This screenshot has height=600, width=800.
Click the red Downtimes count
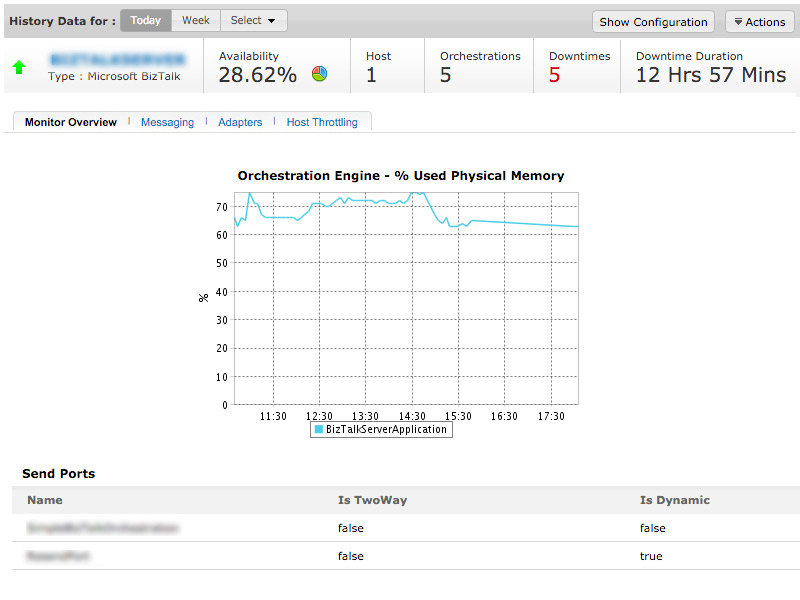coord(554,75)
